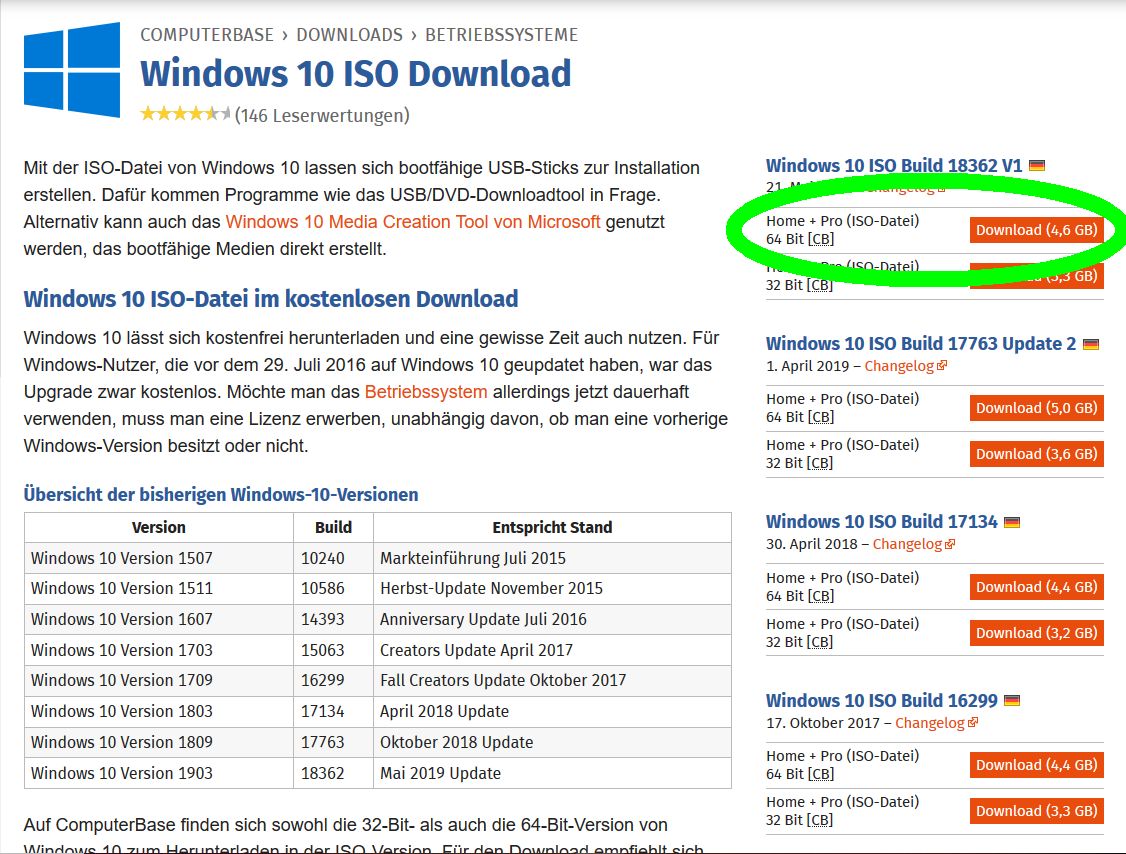The image size is (1126, 854).
Task: Select the Build column header
Action: pos(333,527)
